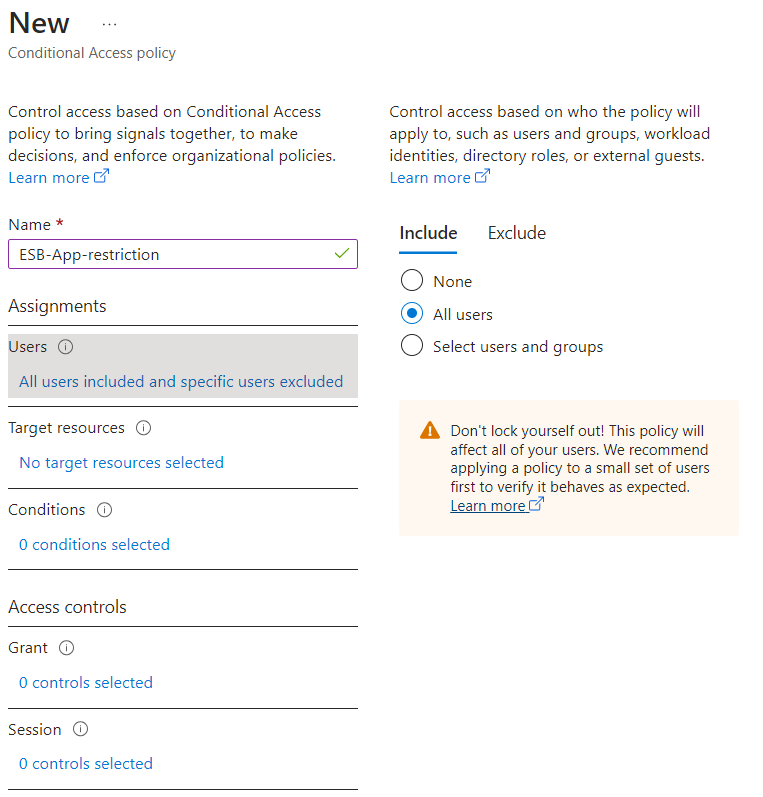Open 0 conditions selected link
This screenshot has height=797, width=763.
pos(95,544)
